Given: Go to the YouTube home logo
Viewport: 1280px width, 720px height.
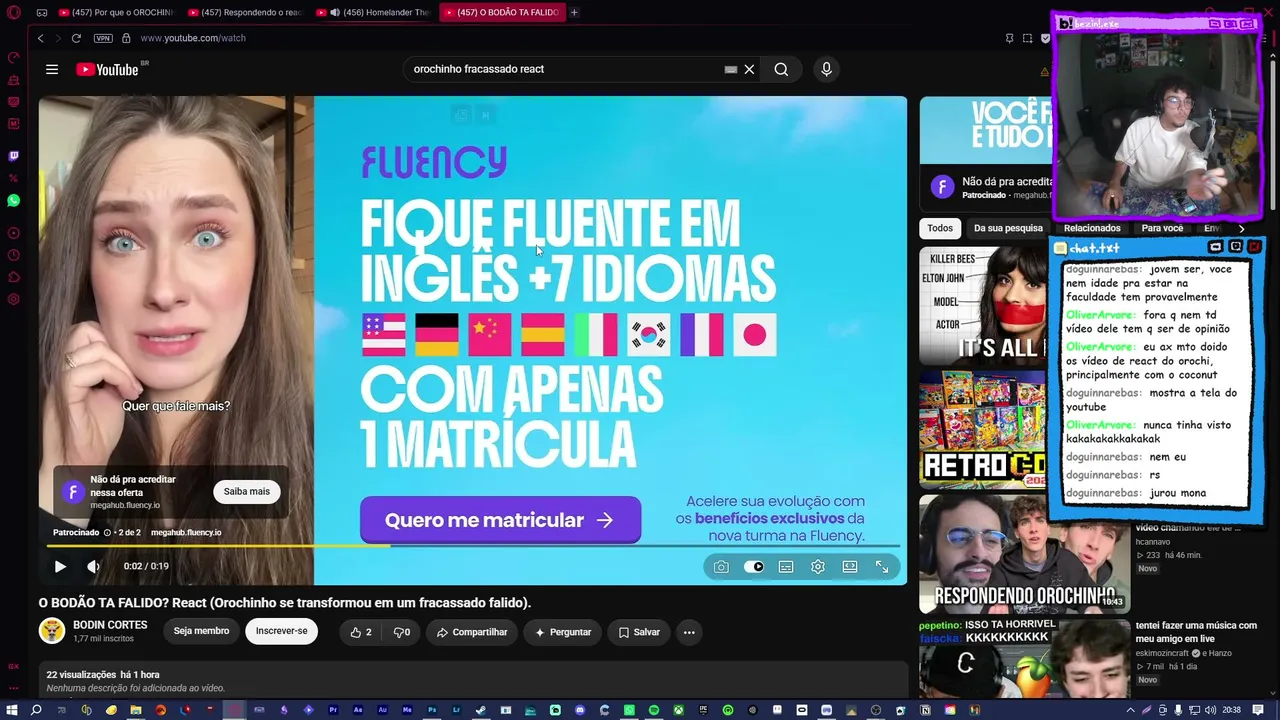Looking at the screenshot, I should 107,69.
